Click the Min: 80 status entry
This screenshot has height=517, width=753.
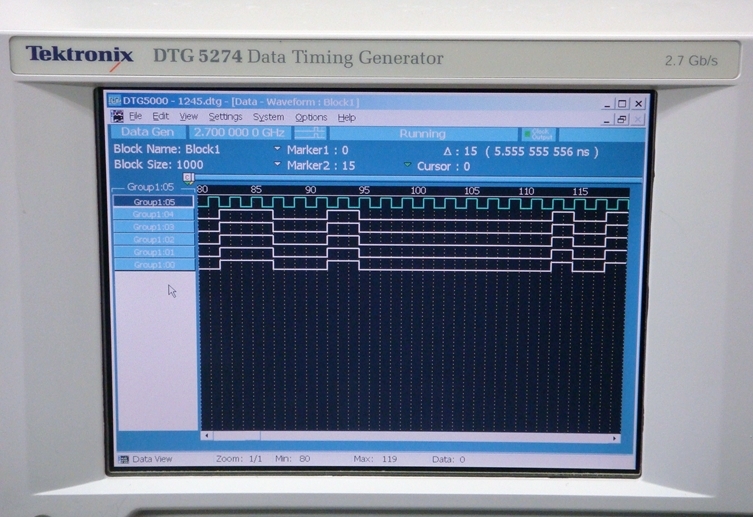click(292, 459)
